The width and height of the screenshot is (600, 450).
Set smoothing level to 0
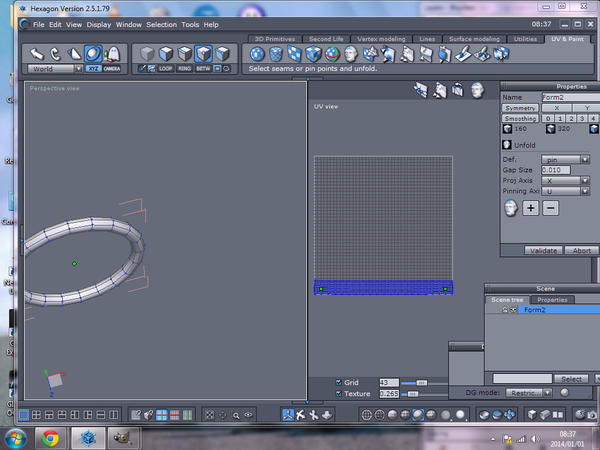(548, 119)
